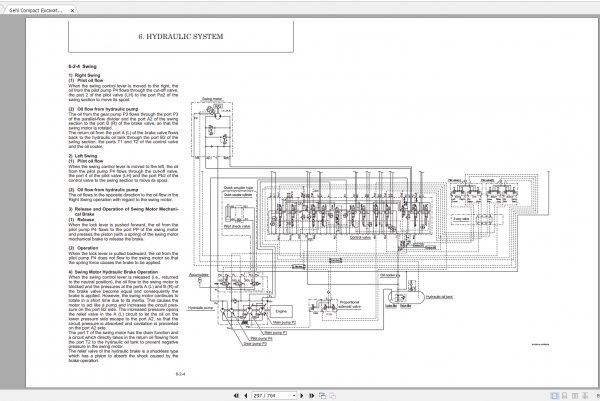The width and height of the screenshot is (600, 401).
Task: Click the 'Main pump P2' diagram label
Action: (284, 323)
